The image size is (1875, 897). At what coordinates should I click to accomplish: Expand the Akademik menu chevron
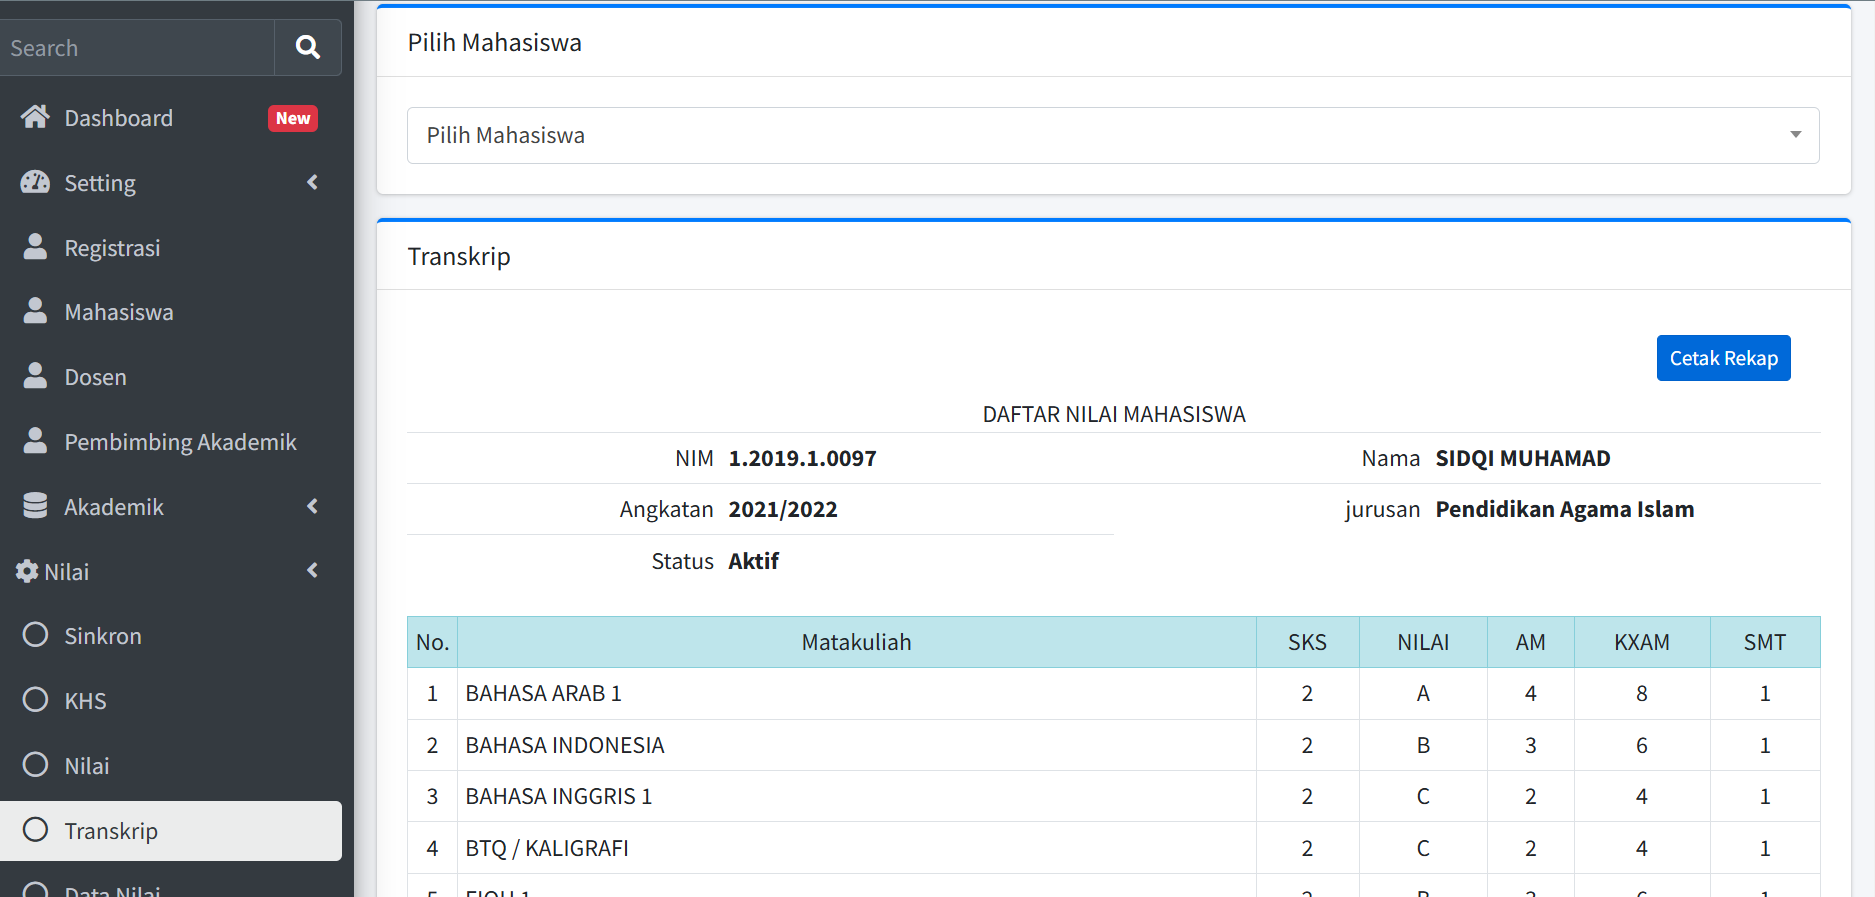point(312,506)
